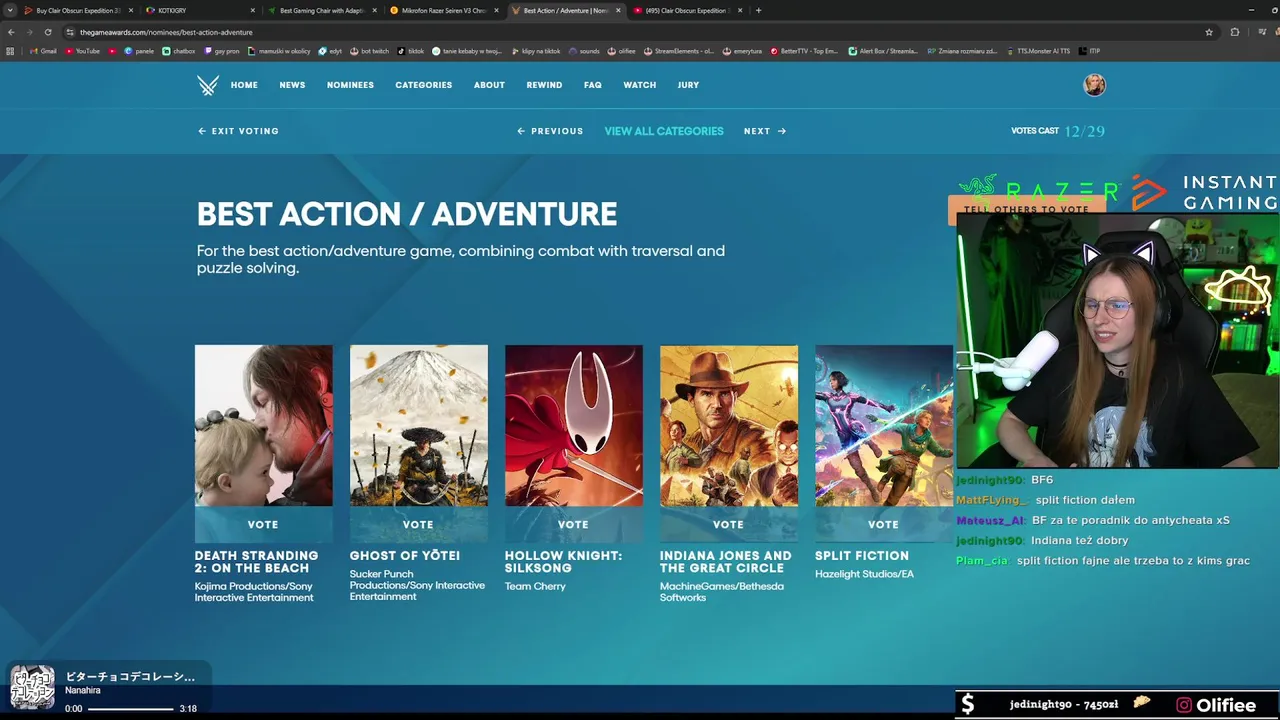Click the Ghost of Yōtei cover image

coord(419,426)
